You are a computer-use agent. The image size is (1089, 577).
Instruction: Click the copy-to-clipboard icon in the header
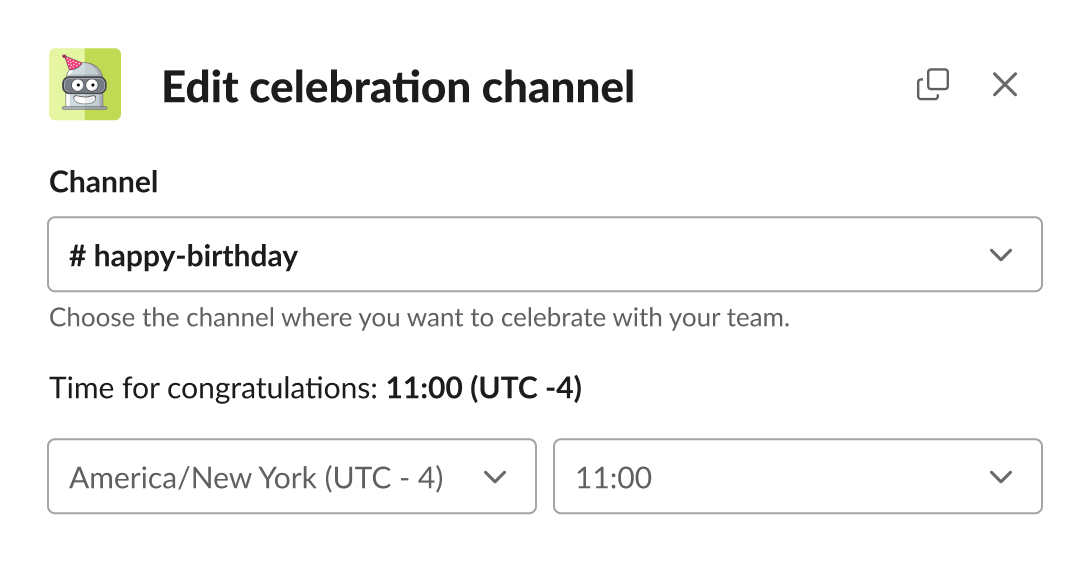[x=933, y=85]
